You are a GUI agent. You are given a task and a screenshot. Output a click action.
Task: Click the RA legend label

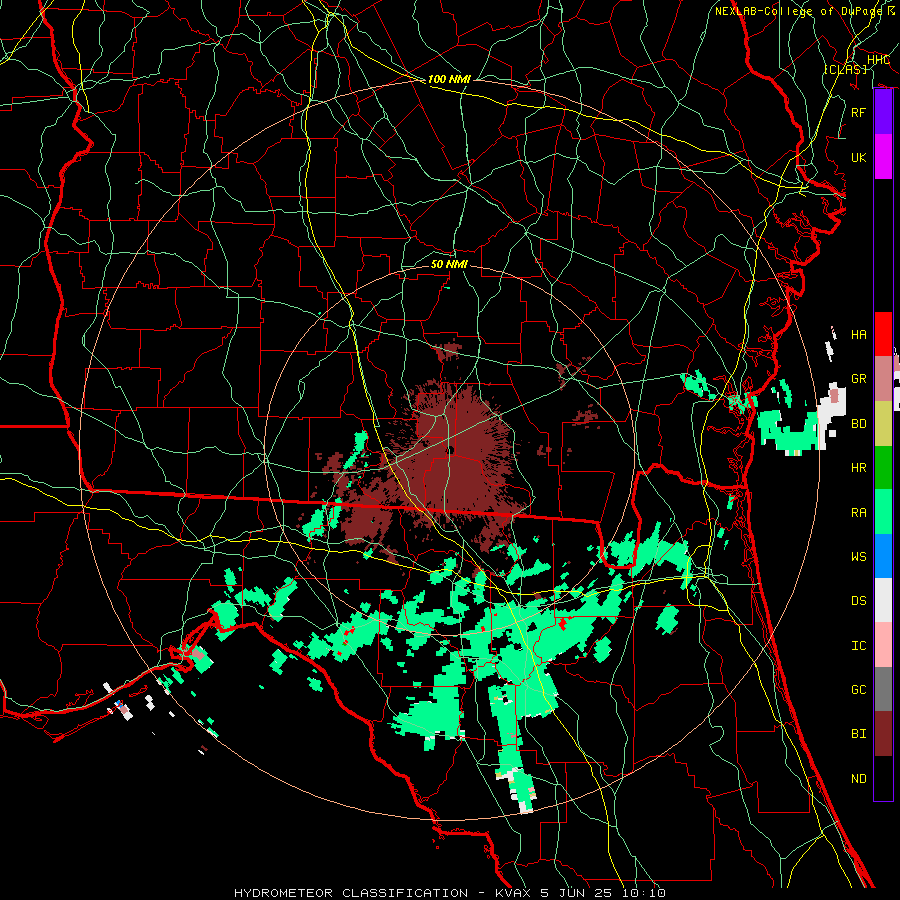tap(859, 513)
